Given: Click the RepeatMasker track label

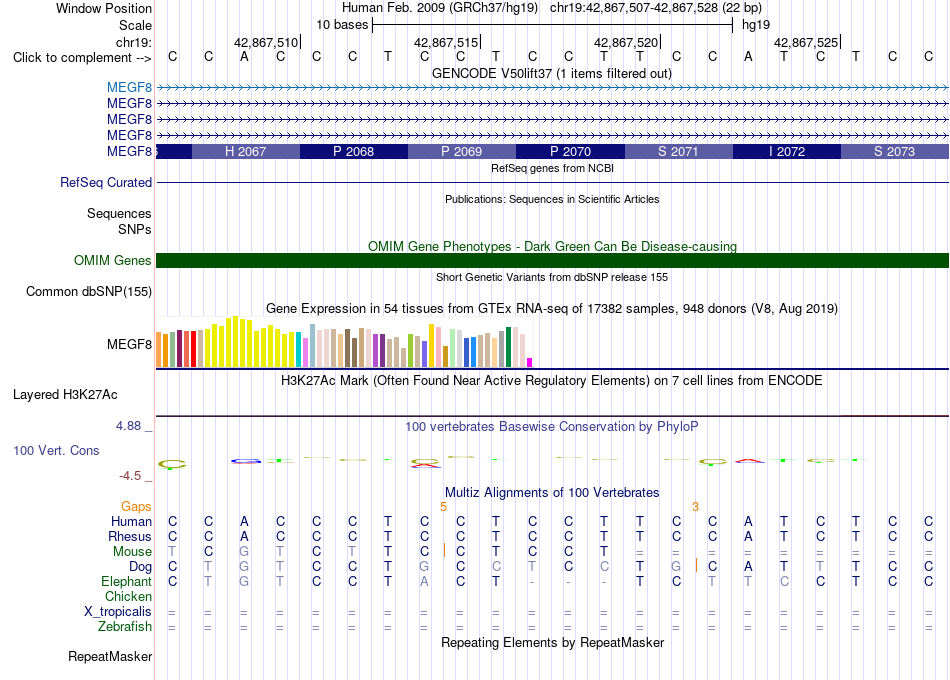Looking at the screenshot, I should 110,656.
